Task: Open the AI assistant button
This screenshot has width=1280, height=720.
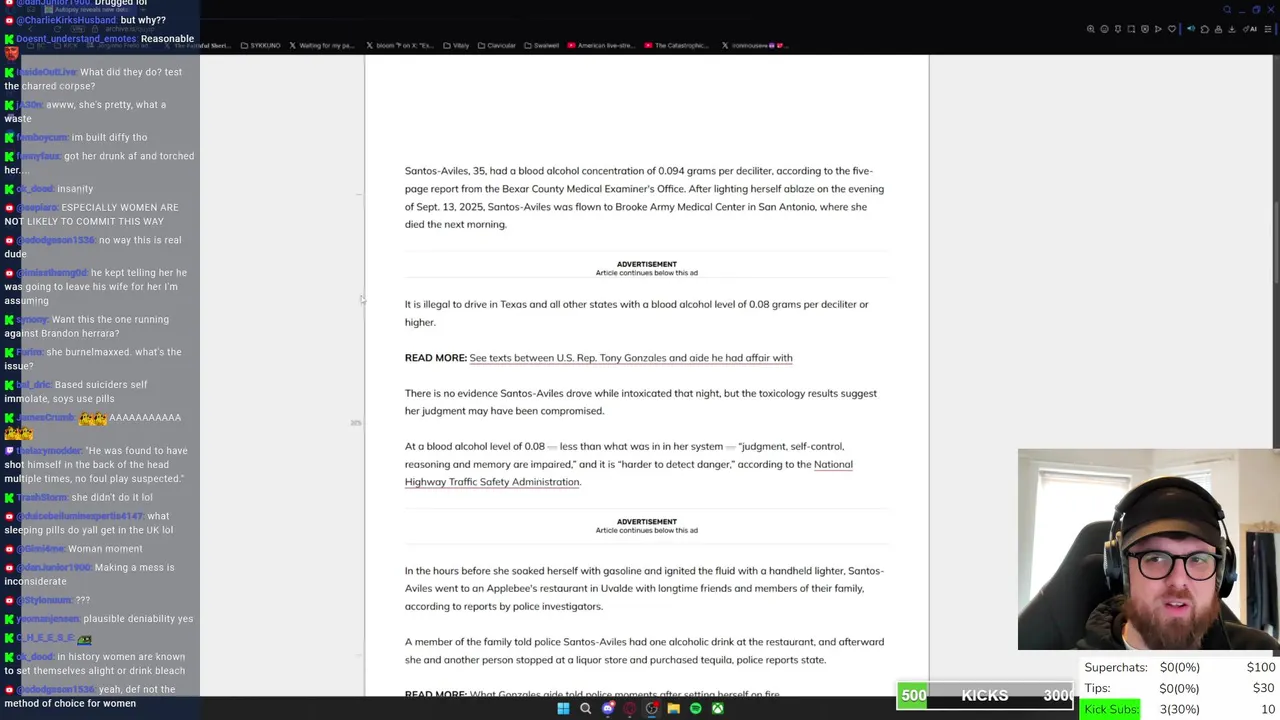Action: pyautogui.click(x=1248, y=29)
